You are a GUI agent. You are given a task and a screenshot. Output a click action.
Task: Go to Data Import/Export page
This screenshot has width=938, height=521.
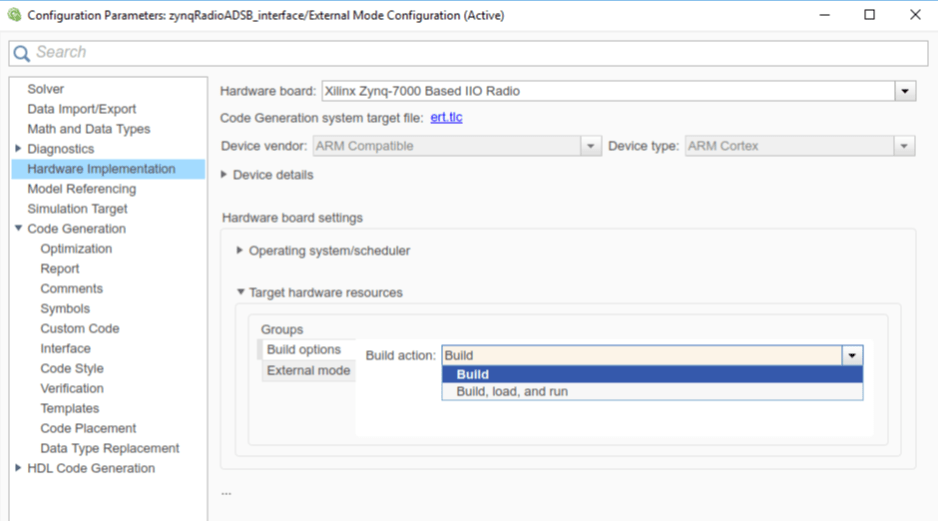[x=82, y=109]
